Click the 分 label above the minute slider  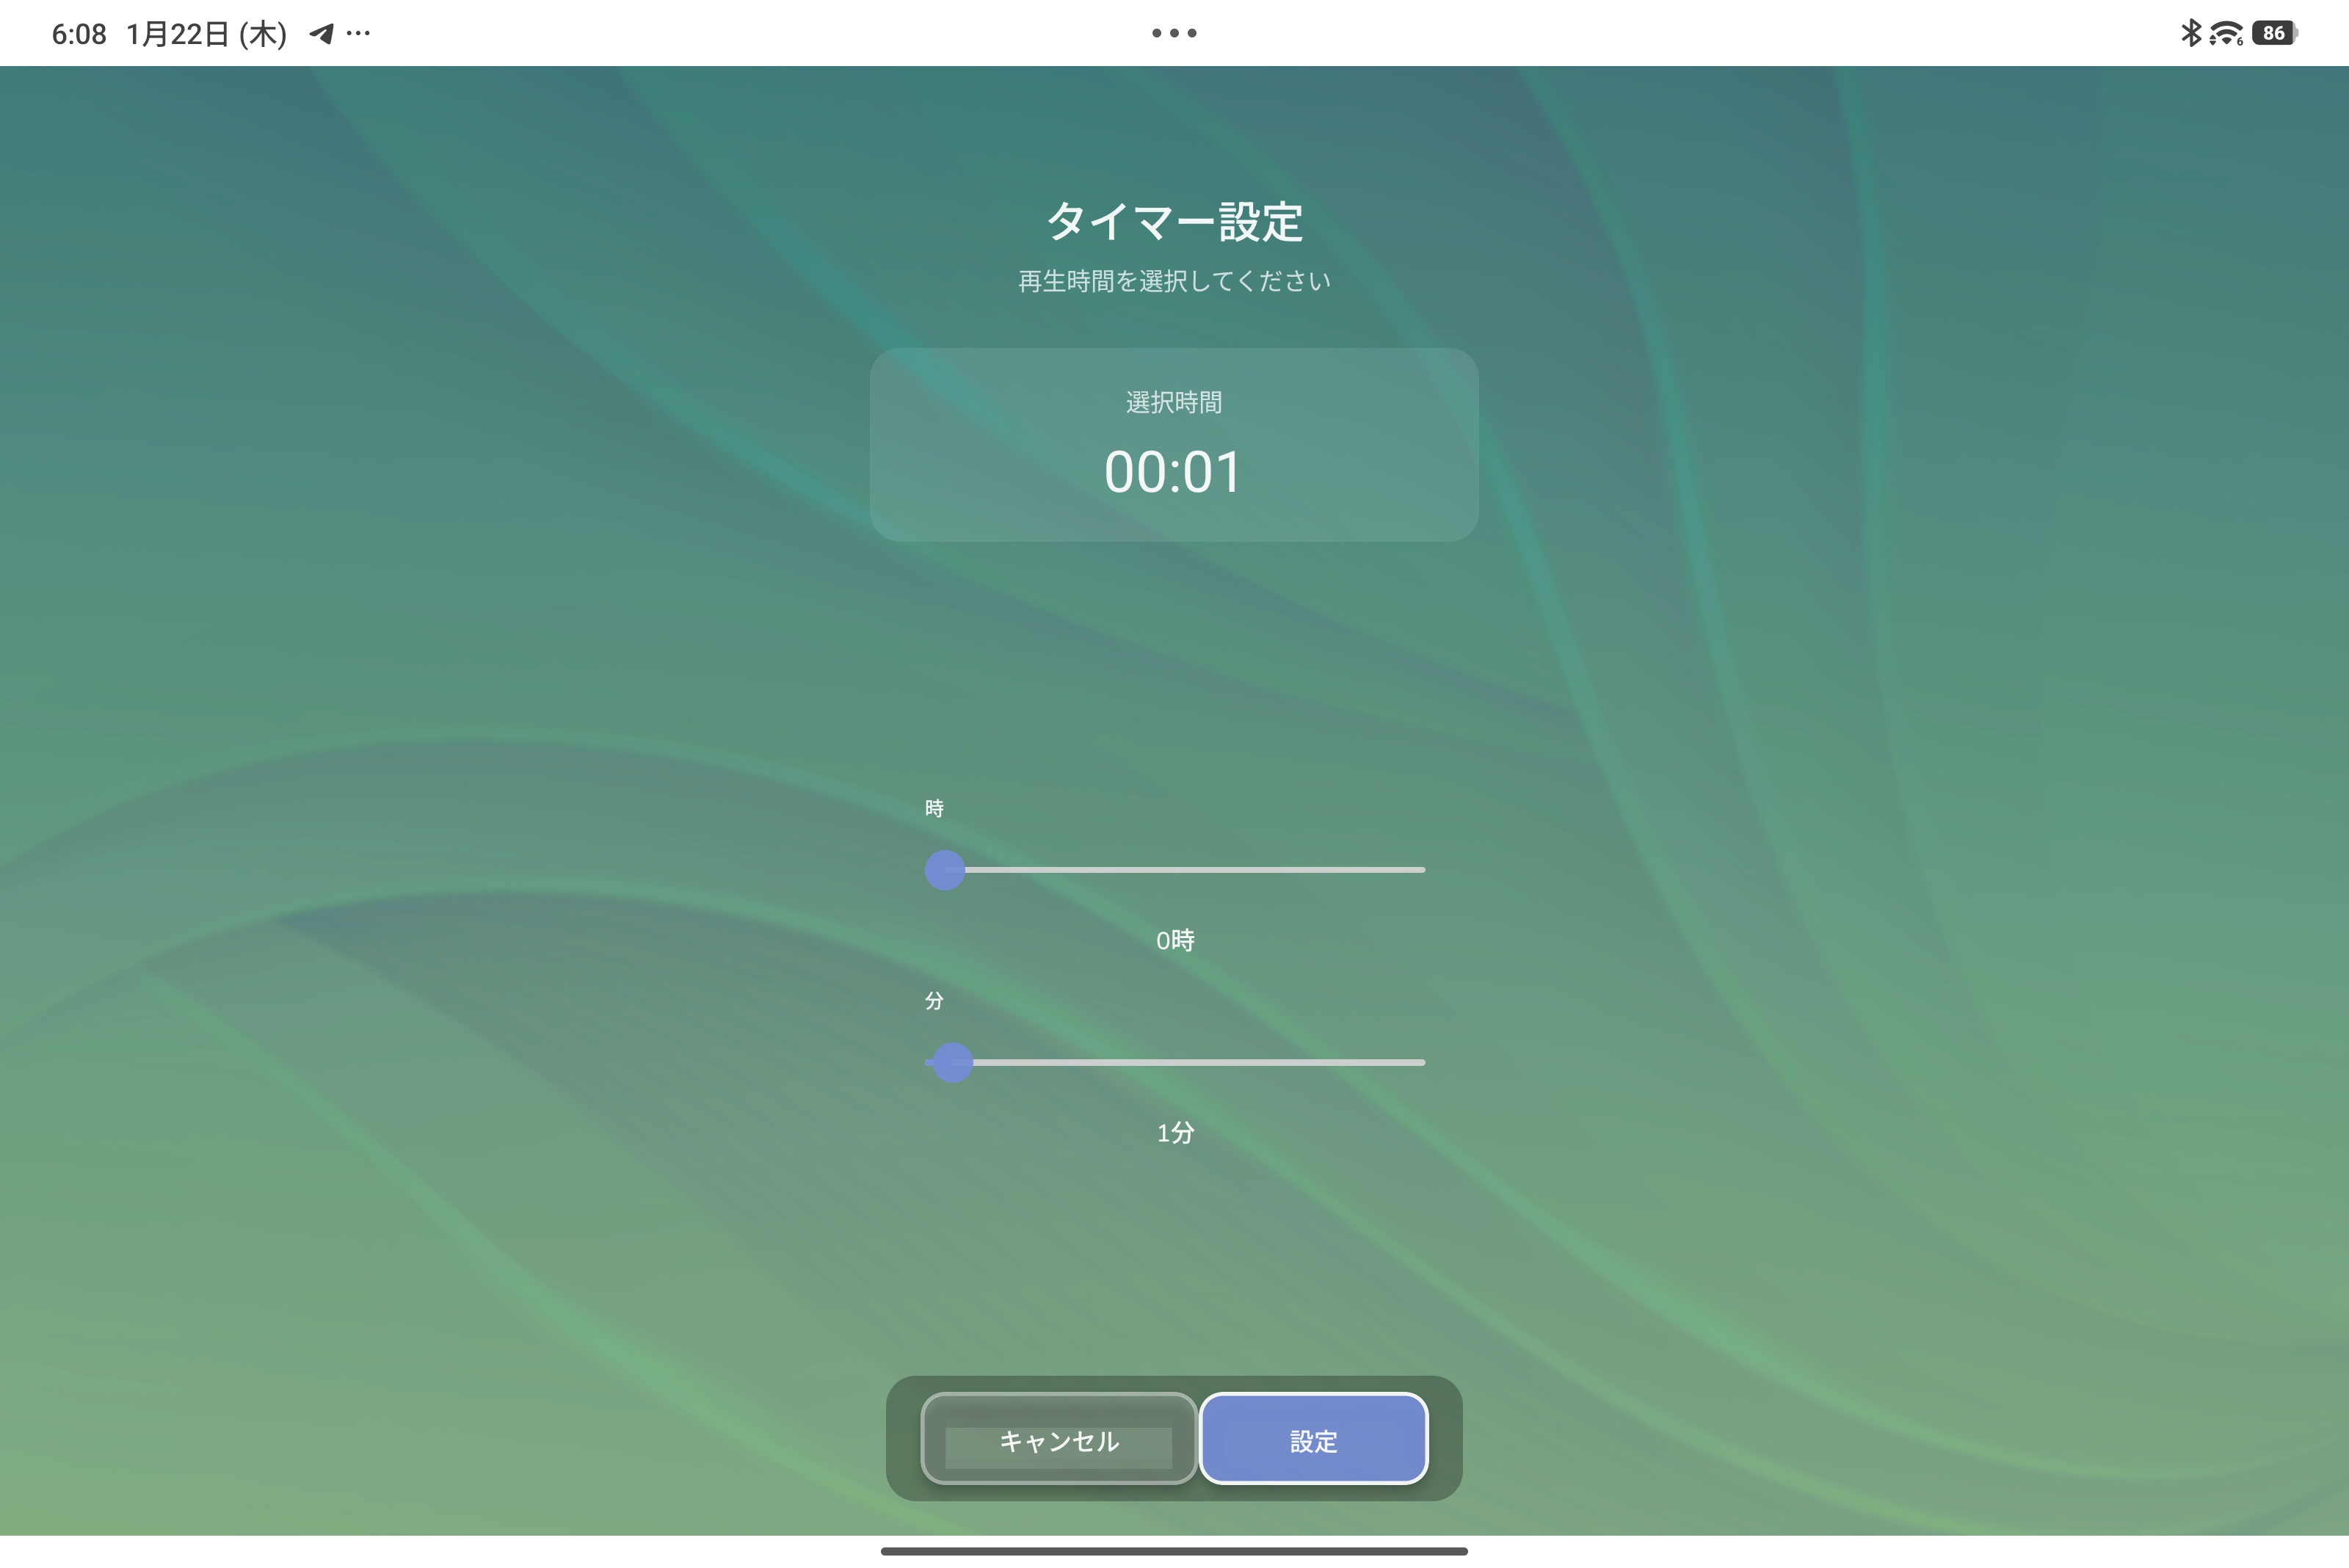(934, 1000)
